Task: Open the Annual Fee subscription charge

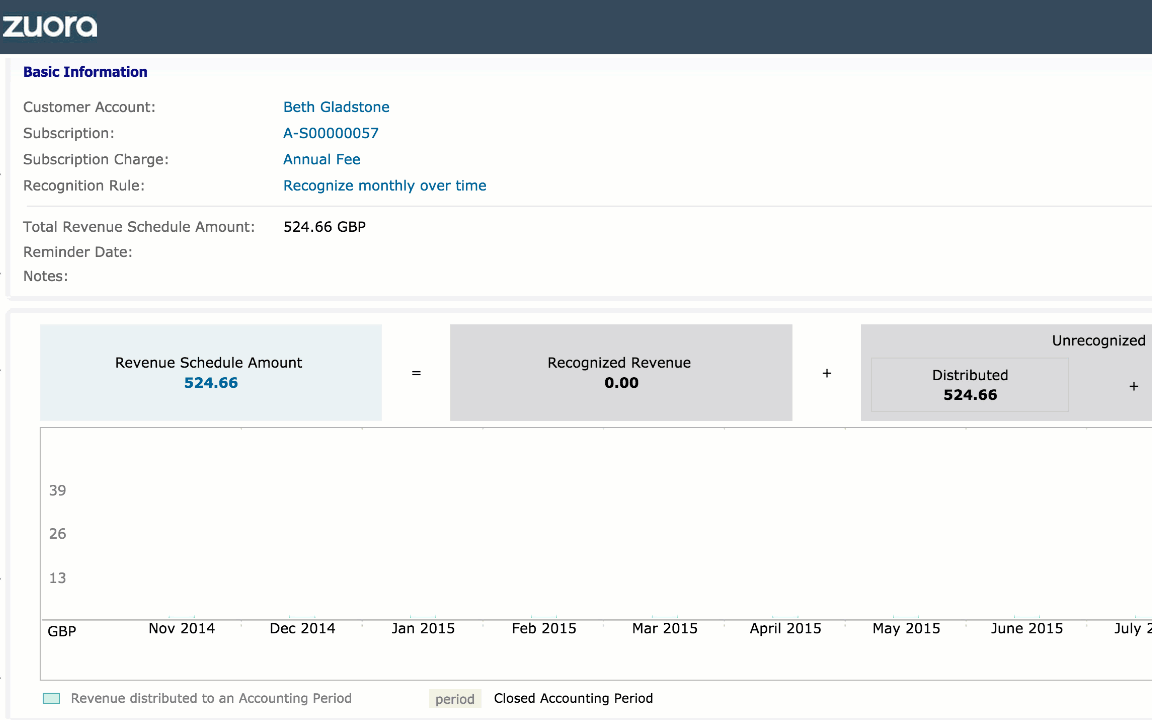Action: click(321, 159)
